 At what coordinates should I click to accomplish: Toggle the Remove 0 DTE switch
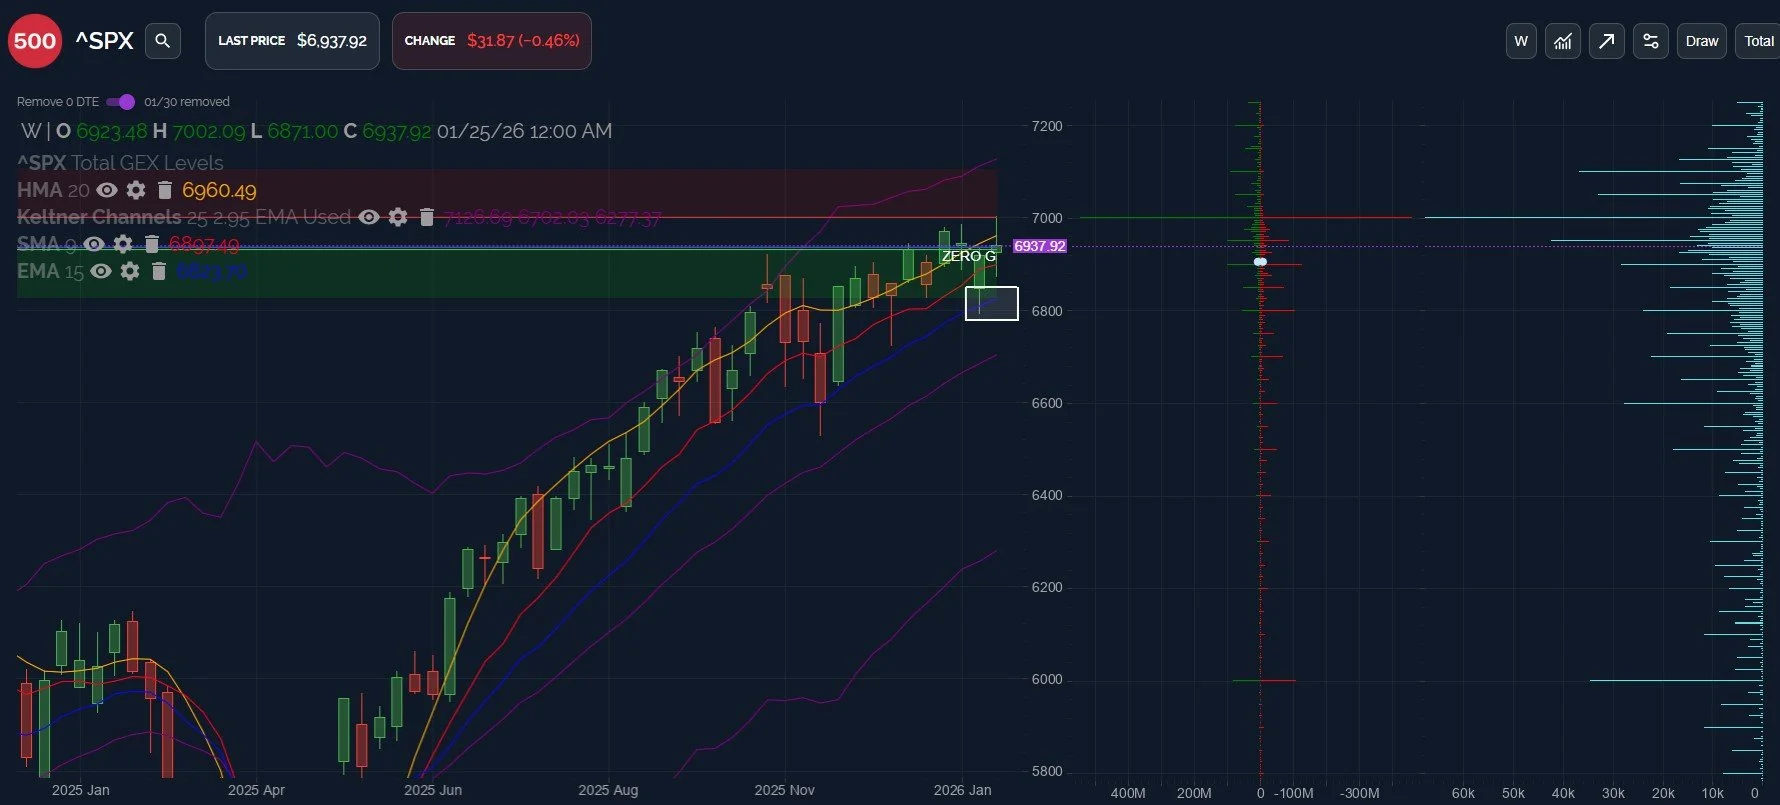(121, 102)
